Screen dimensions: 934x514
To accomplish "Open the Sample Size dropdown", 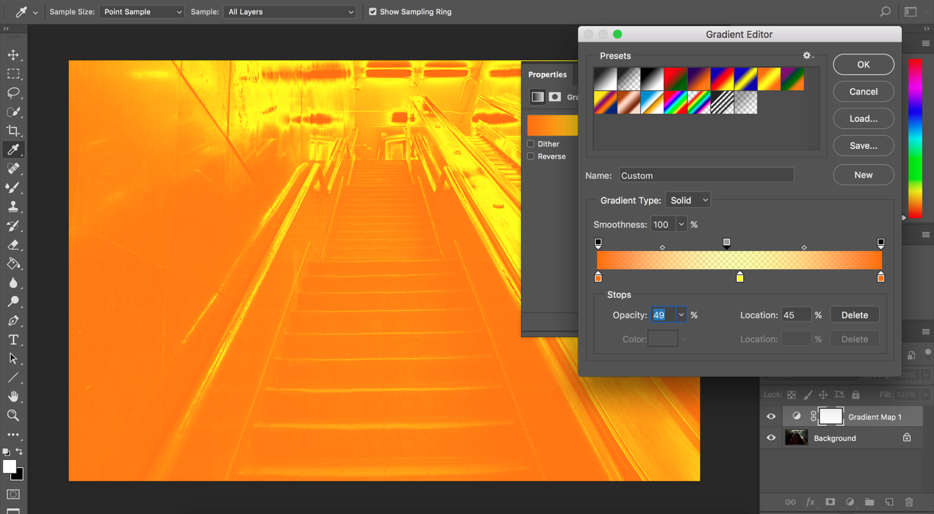I will 141,12.
